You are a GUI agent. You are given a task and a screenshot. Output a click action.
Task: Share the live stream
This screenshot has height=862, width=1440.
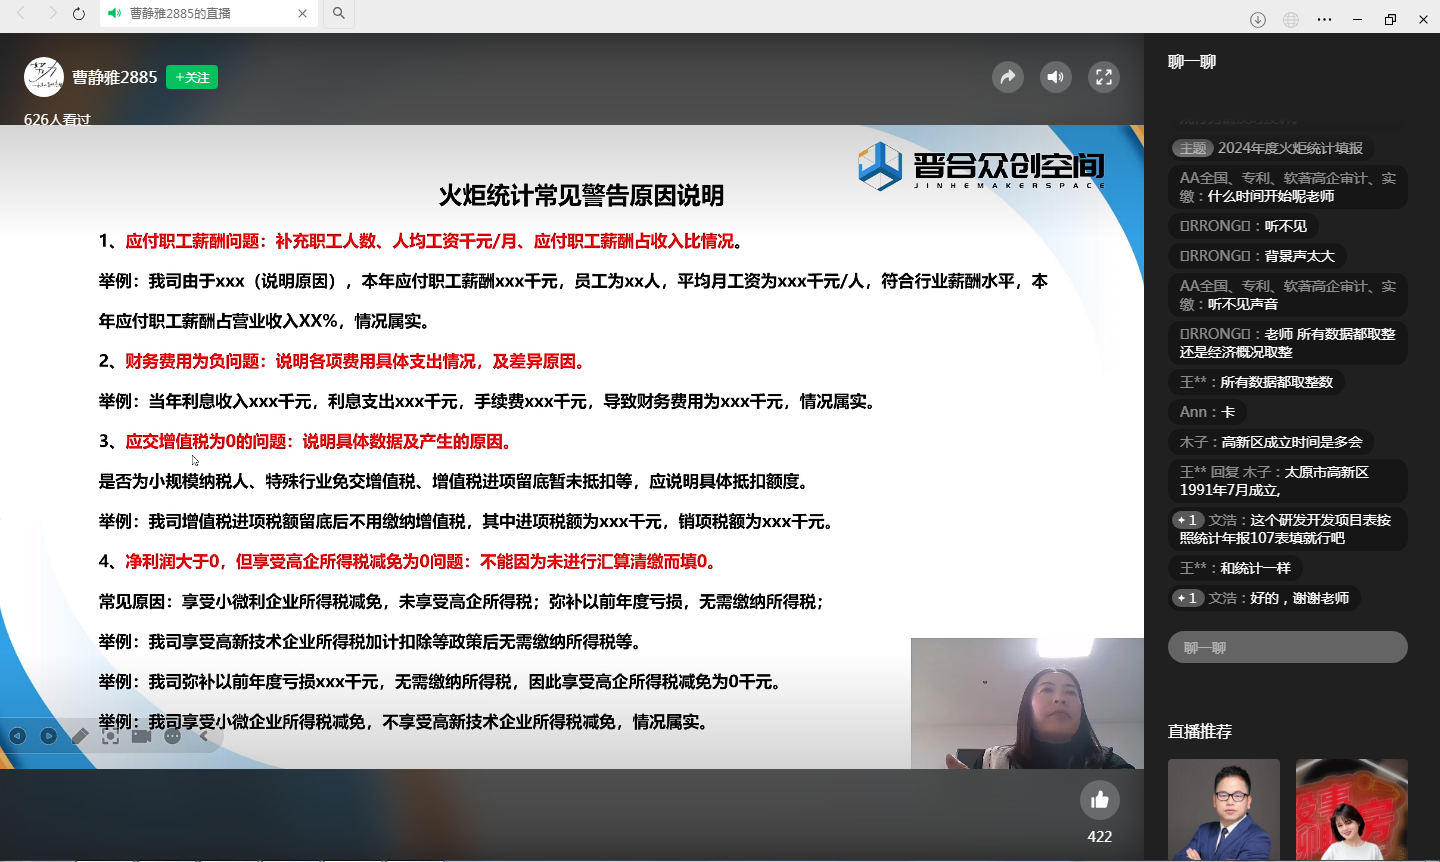1008,77
